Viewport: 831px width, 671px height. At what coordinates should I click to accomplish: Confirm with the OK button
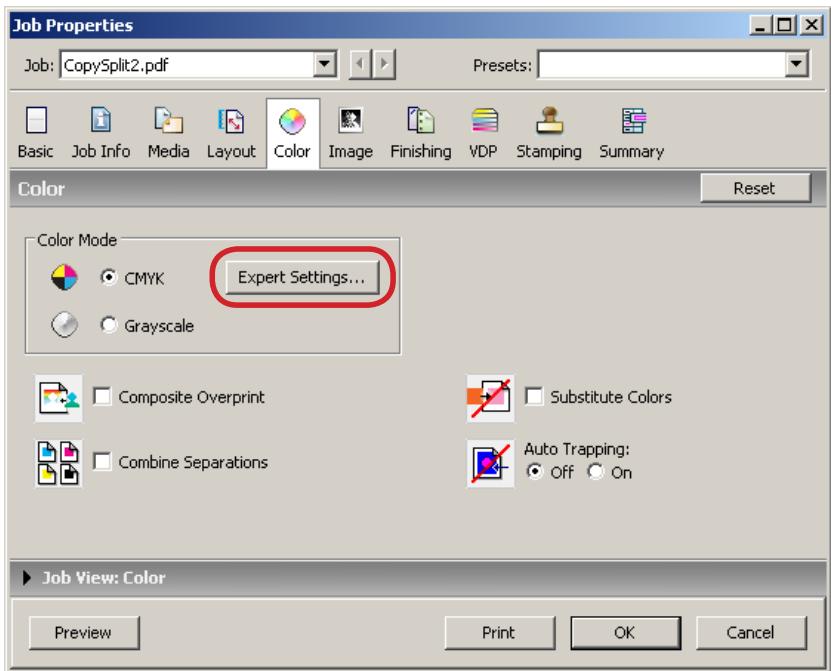tap(625, 633)
